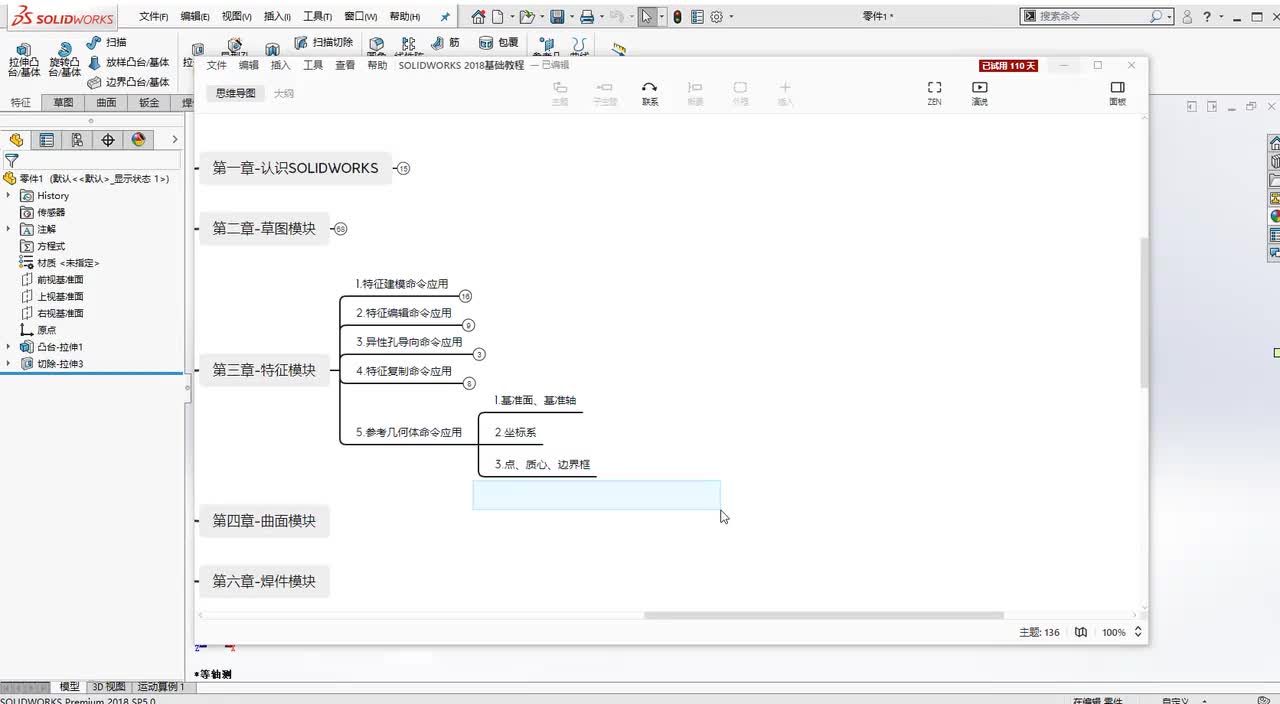Expand the 切除-拉伸3 feature
Viewport: 1280px width, 704px height.
coord(8,364)
